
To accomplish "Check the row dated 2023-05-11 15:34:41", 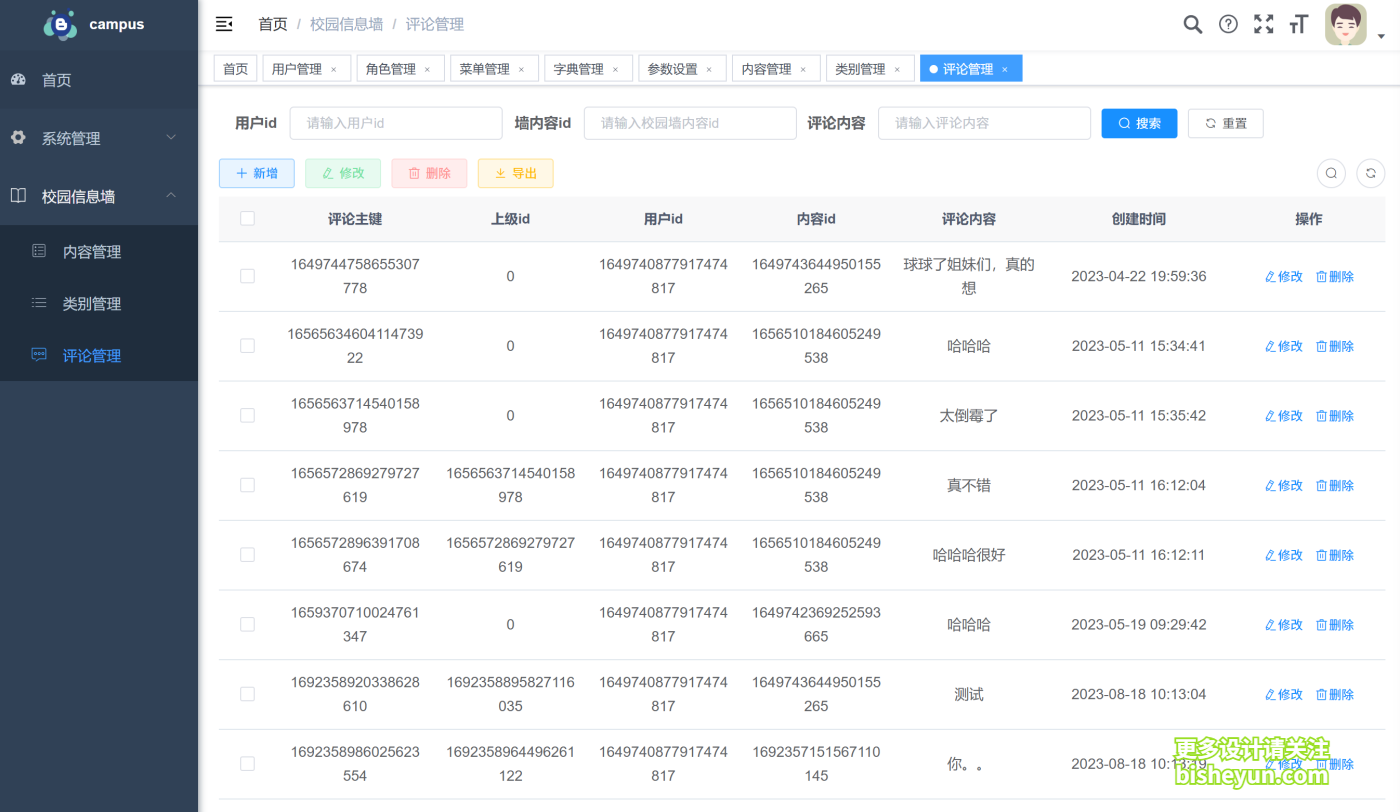I will (x=247, y=346).
